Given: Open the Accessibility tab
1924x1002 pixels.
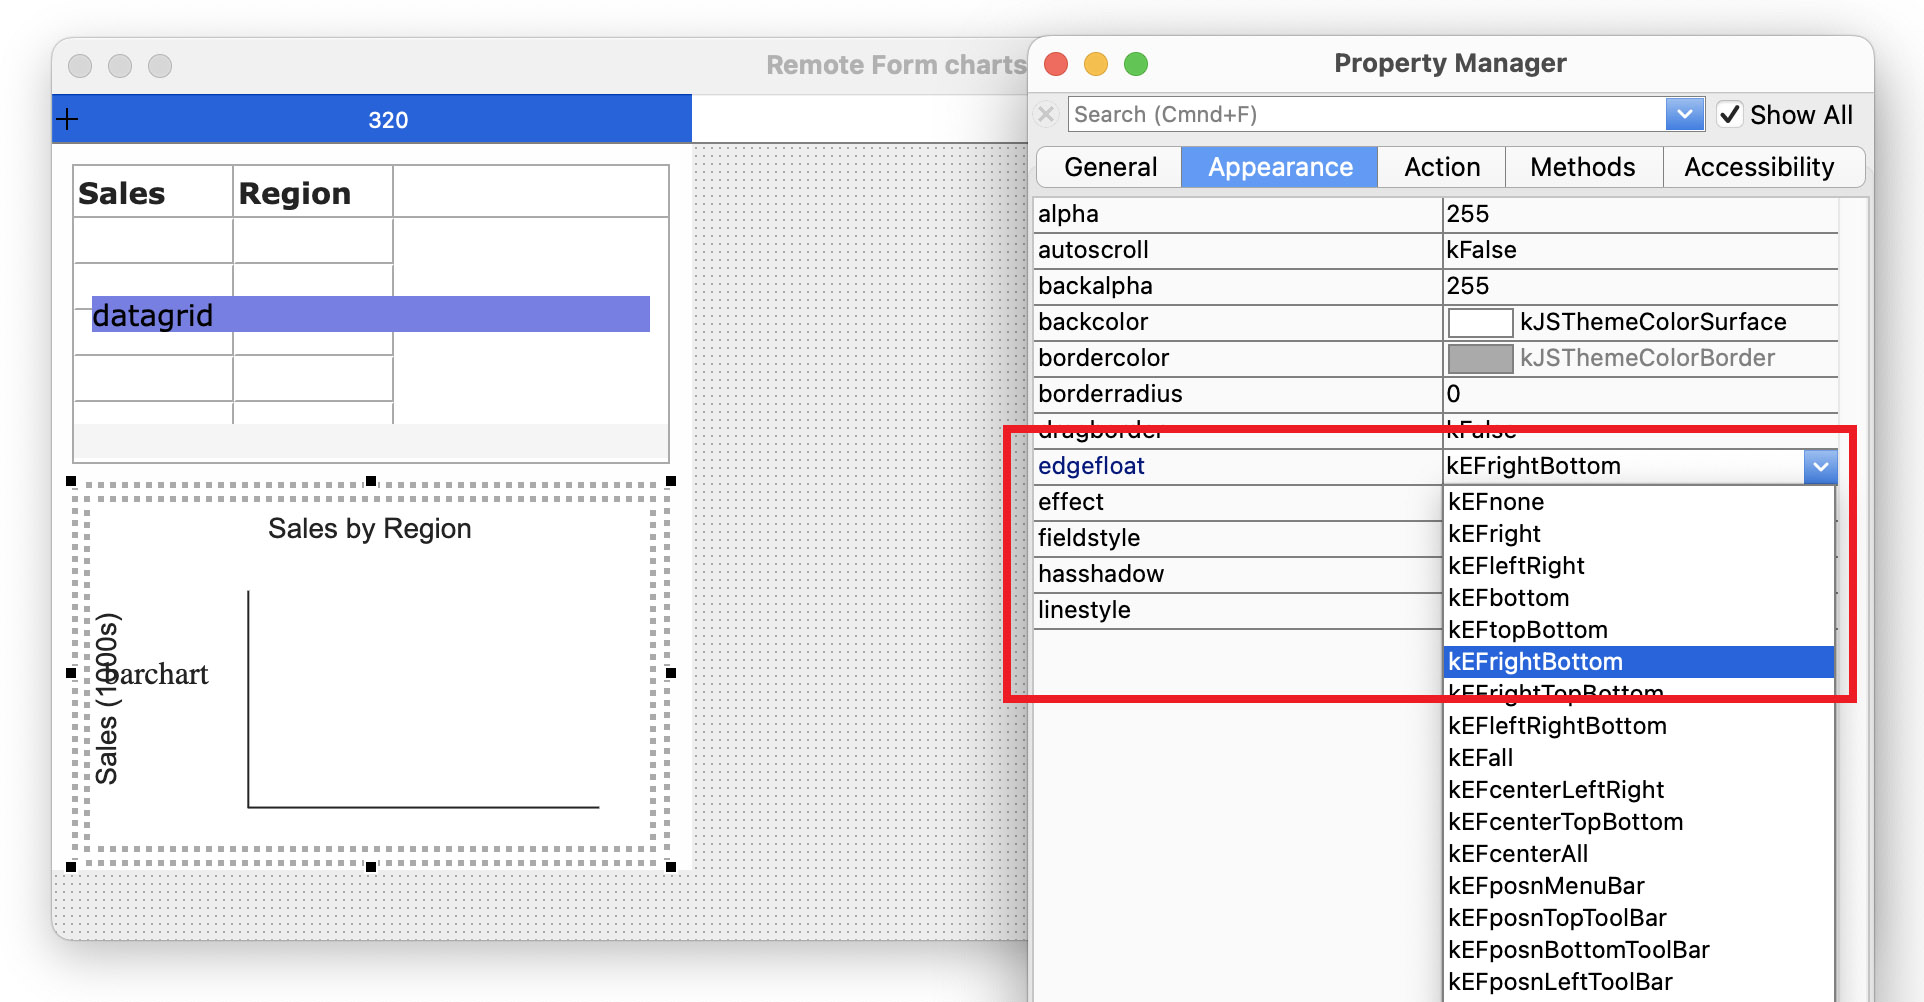Looking at the screenshot, I should click(x=1758, y=167).
